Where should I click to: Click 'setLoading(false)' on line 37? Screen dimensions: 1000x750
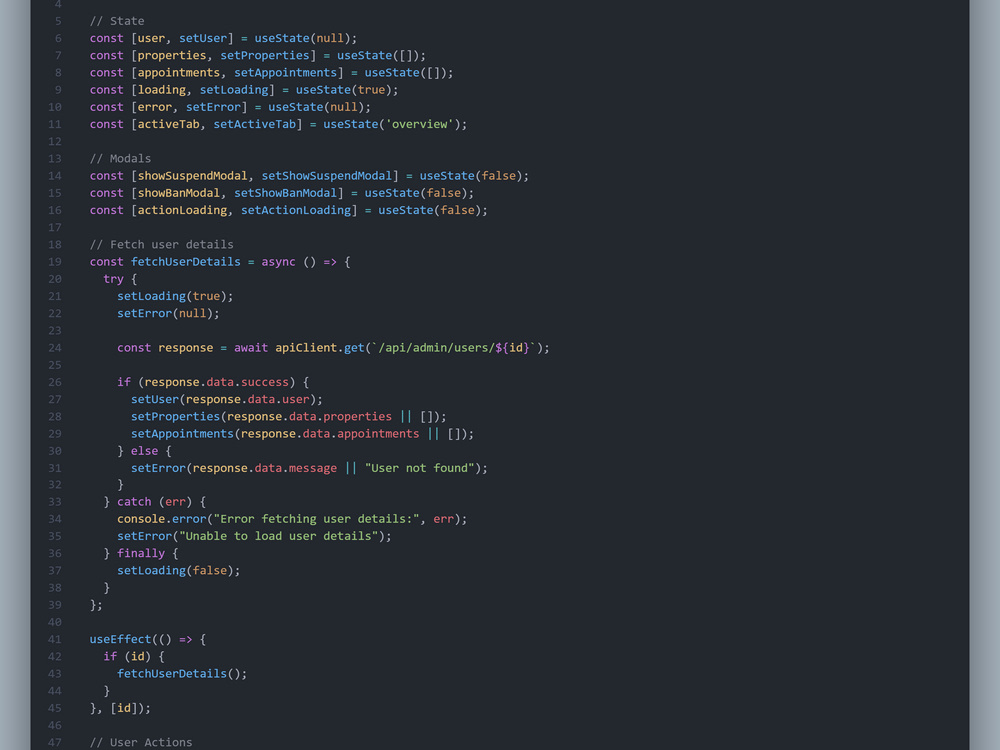pos(175,571)
